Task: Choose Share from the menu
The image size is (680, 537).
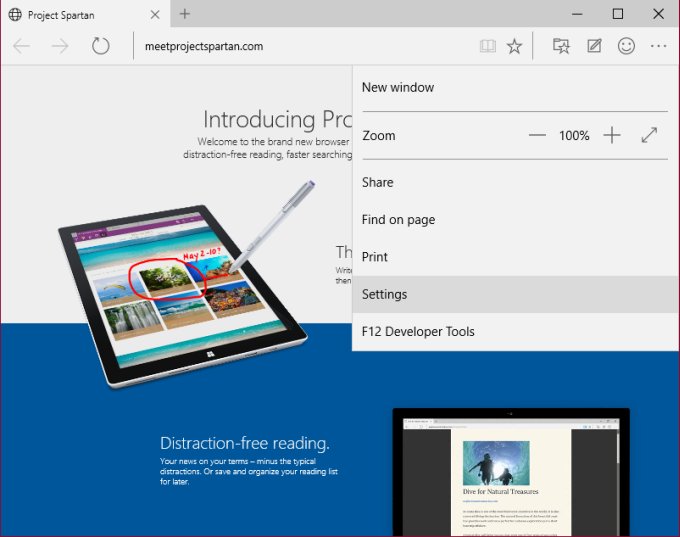Action: point(515,182)
